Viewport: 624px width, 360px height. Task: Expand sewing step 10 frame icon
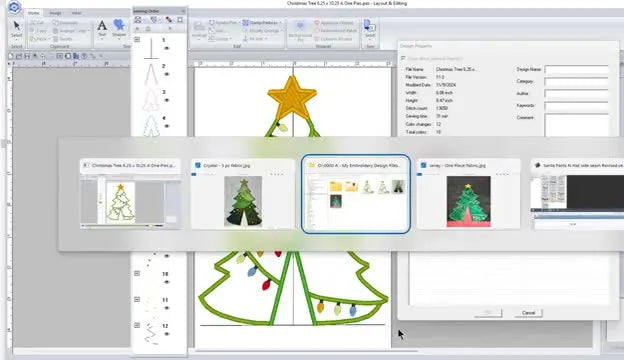tap(137, 273)
